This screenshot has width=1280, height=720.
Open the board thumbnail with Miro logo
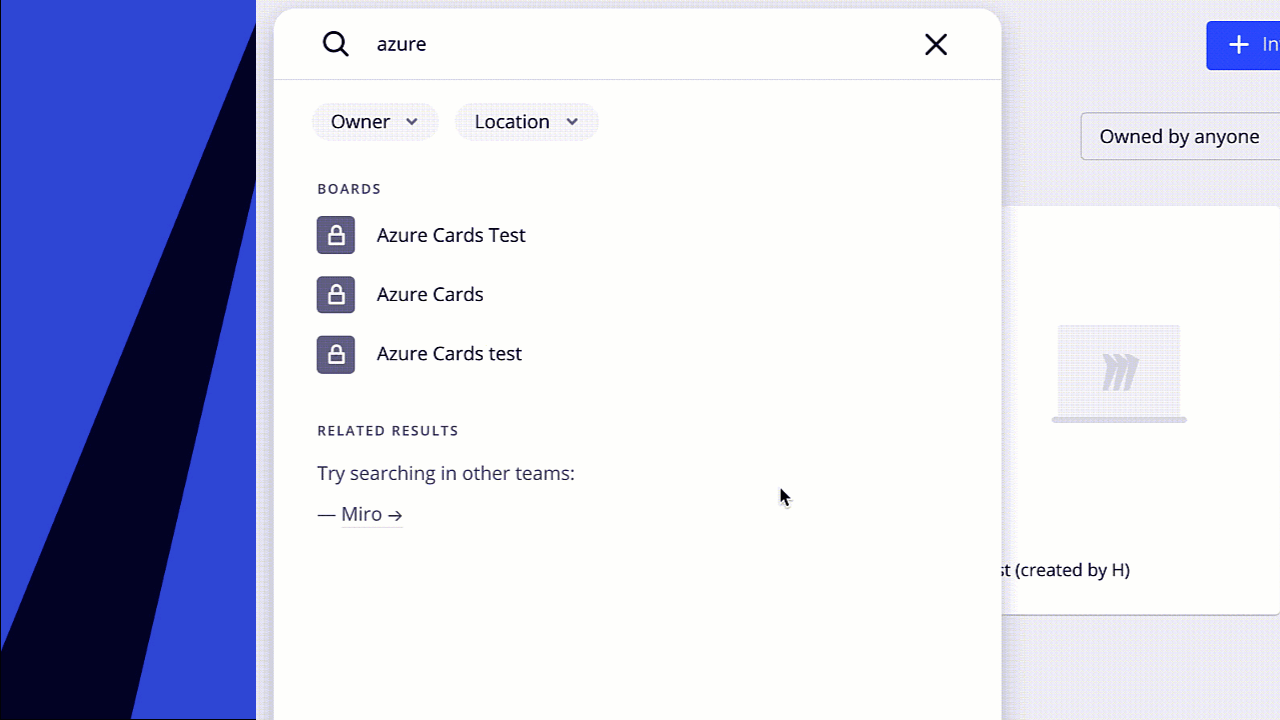click(x=1119, y=373)
